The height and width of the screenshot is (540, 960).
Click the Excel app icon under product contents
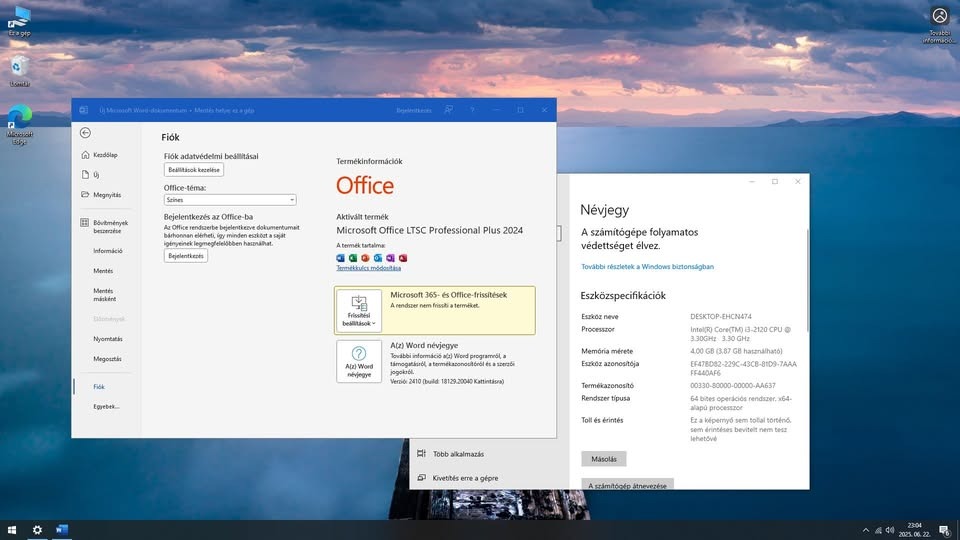[353, 258]
